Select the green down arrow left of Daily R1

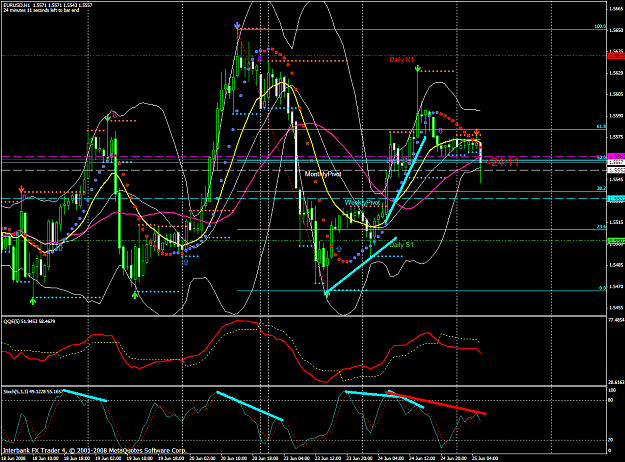tap(417, 69)
